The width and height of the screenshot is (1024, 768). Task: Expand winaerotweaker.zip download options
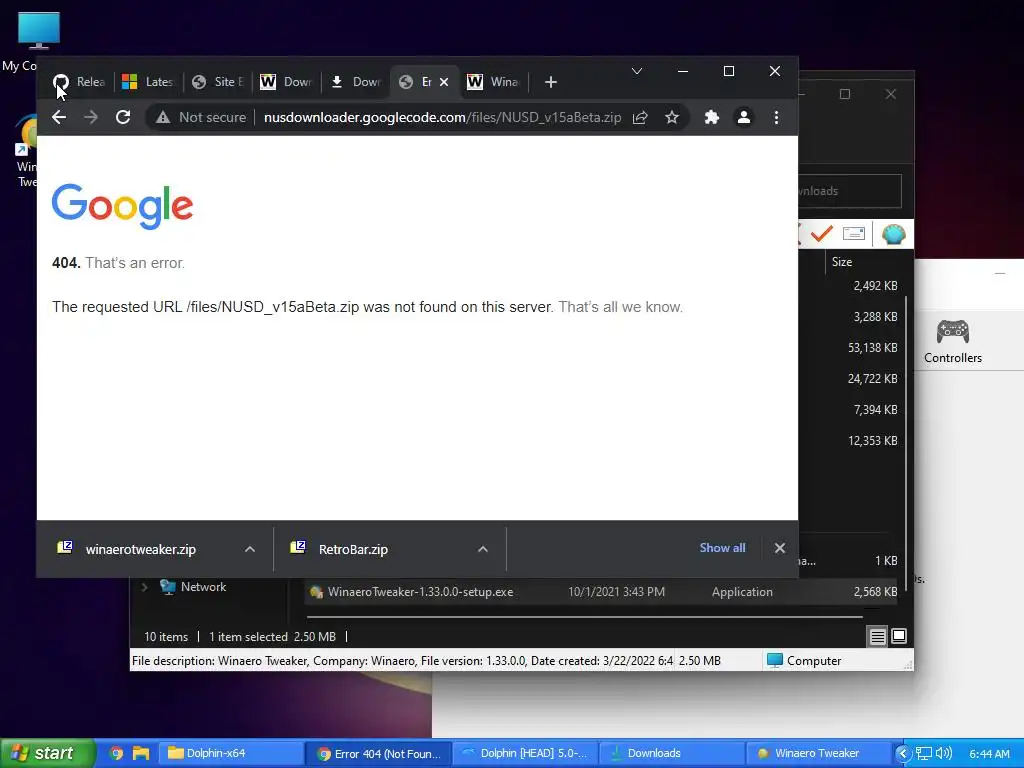[x=249, y=549]
